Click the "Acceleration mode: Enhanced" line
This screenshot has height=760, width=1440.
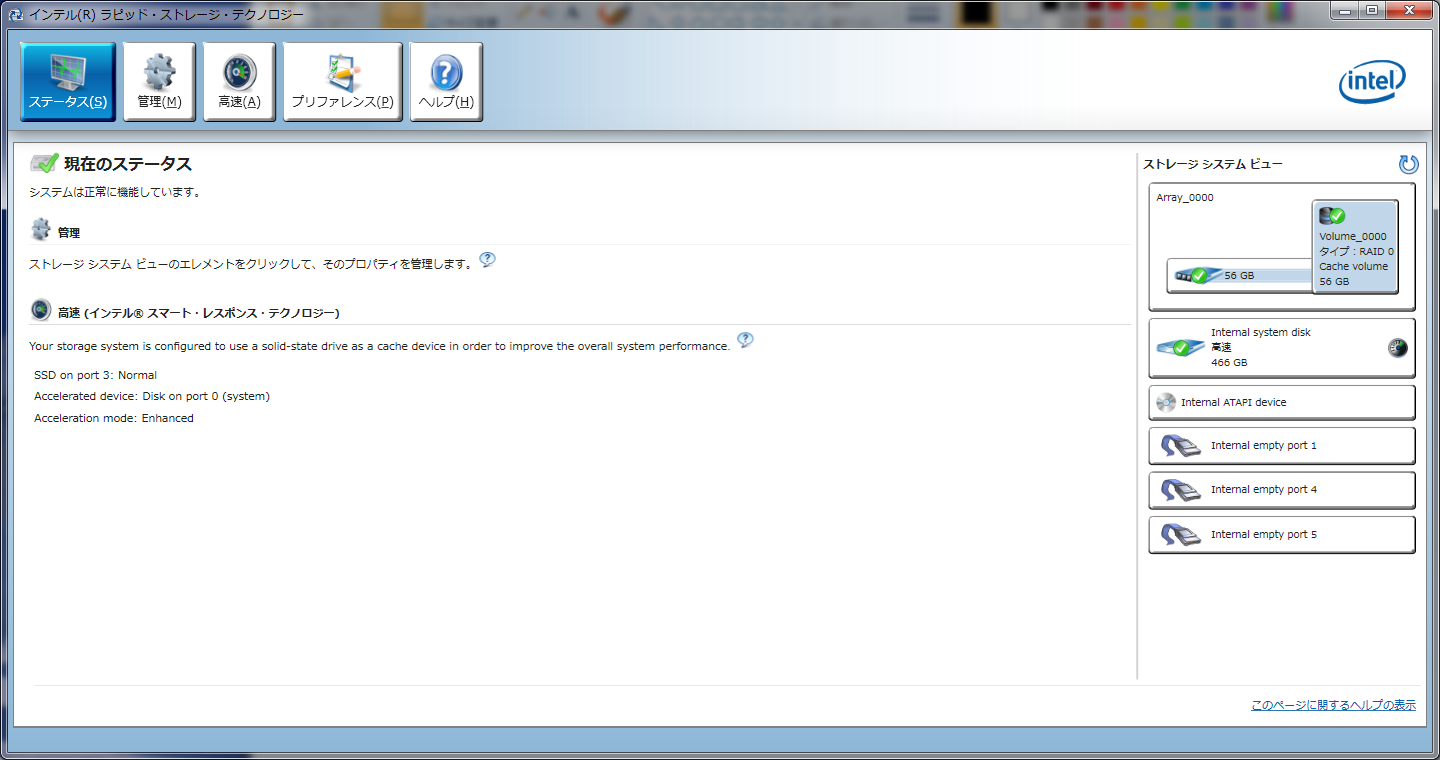[114, 418]
